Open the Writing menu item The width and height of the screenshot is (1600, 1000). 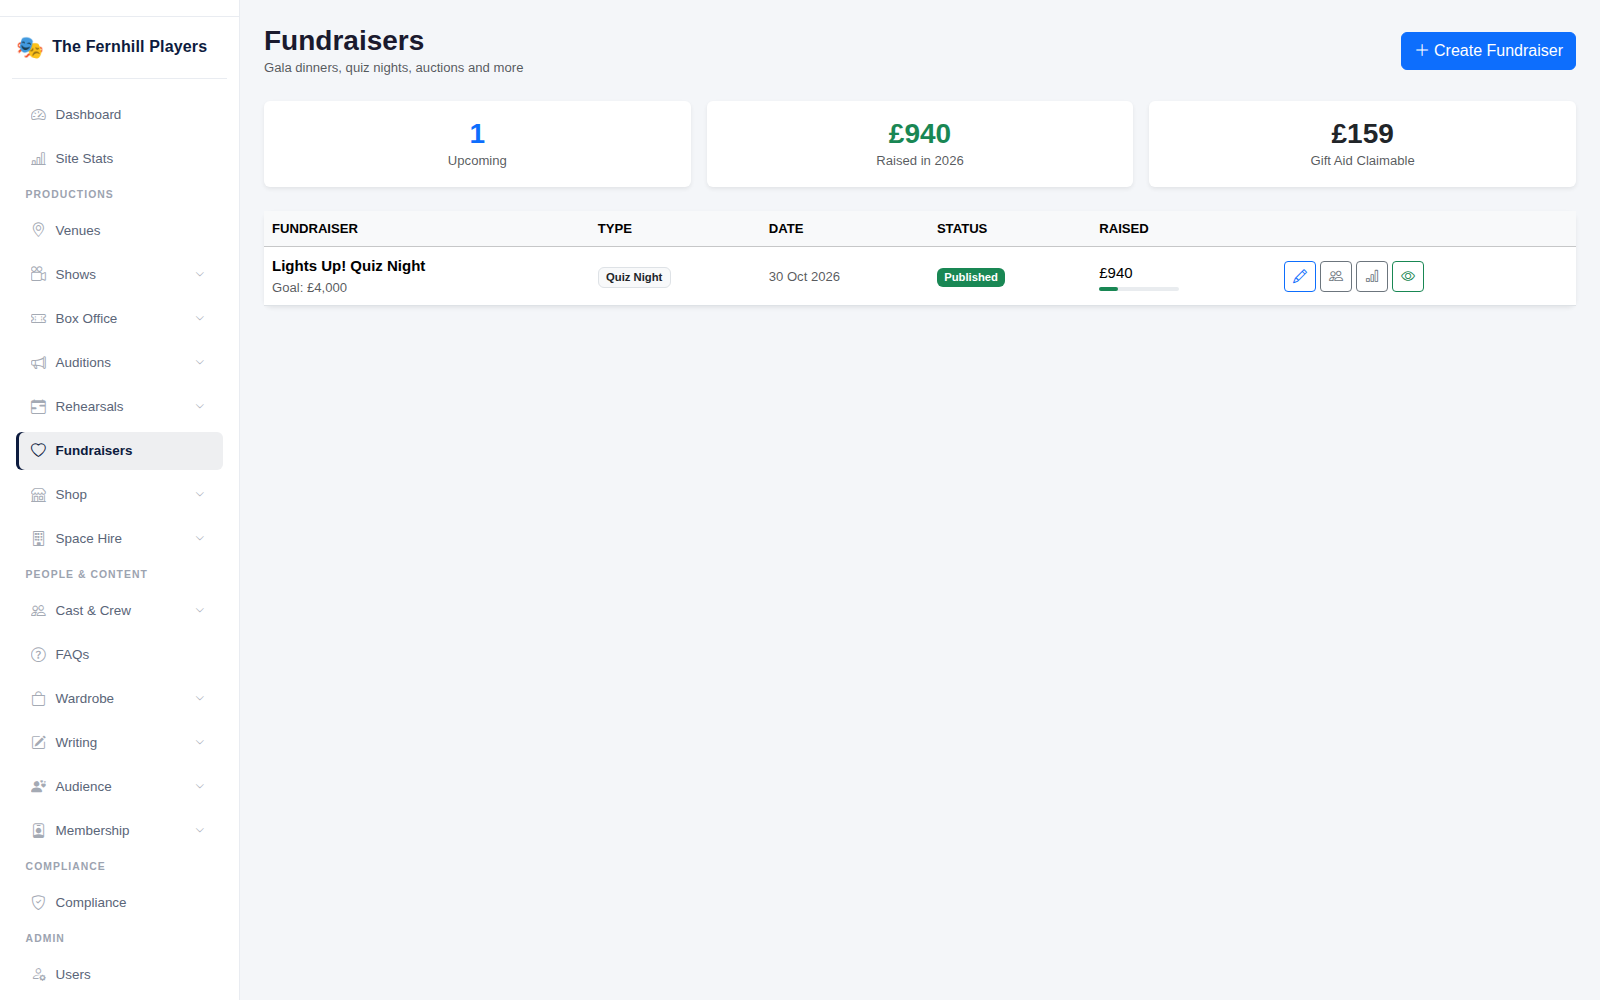pos(119,742)
